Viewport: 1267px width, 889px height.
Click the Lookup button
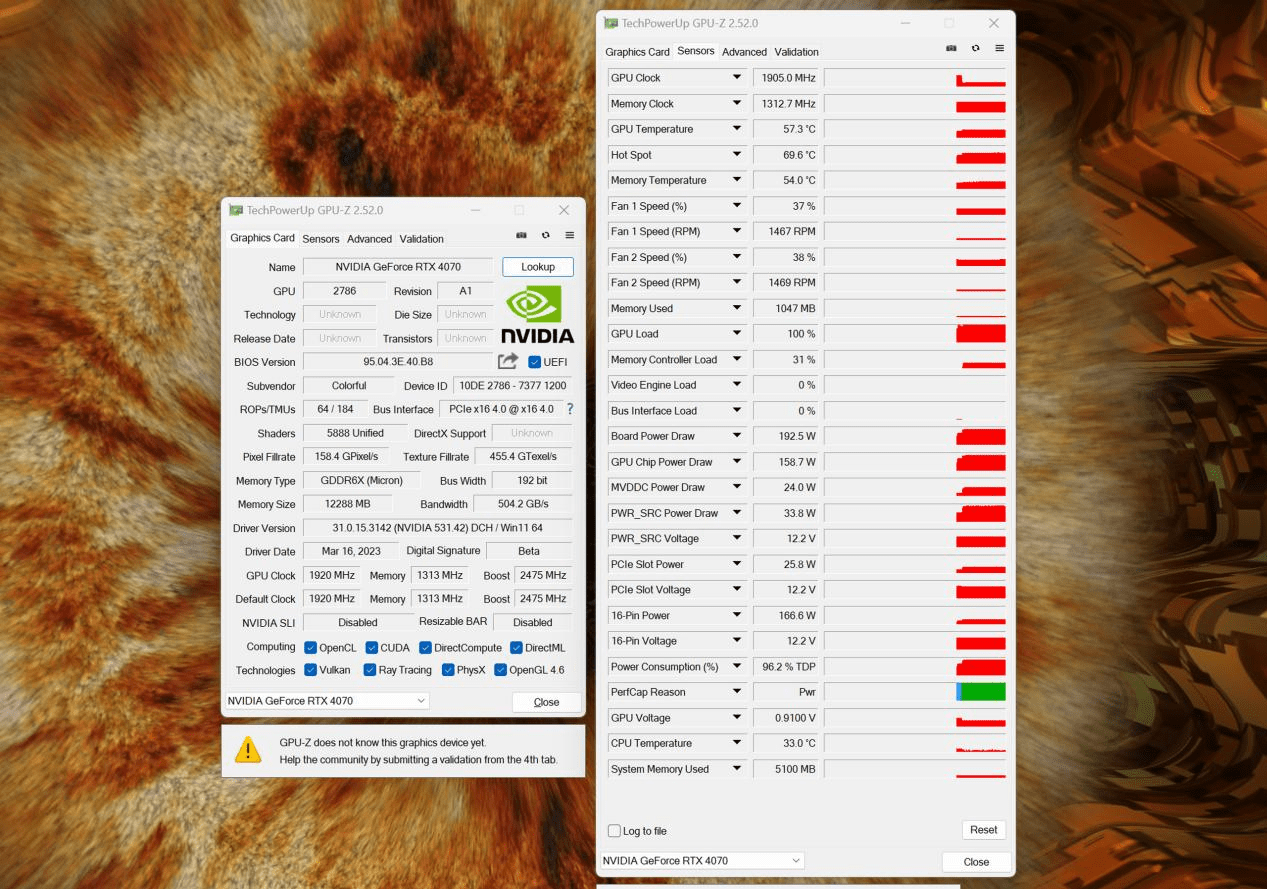[x=538, y=267]
